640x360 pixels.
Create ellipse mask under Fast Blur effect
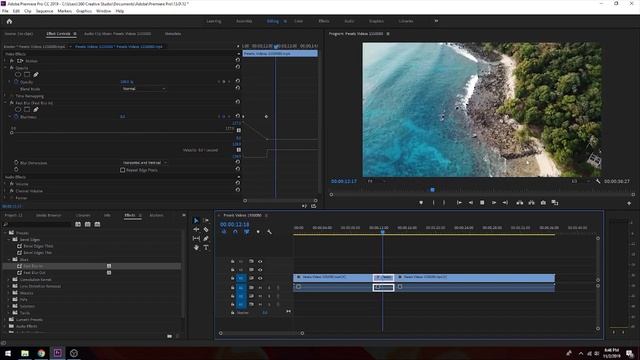tap(18, 109)
